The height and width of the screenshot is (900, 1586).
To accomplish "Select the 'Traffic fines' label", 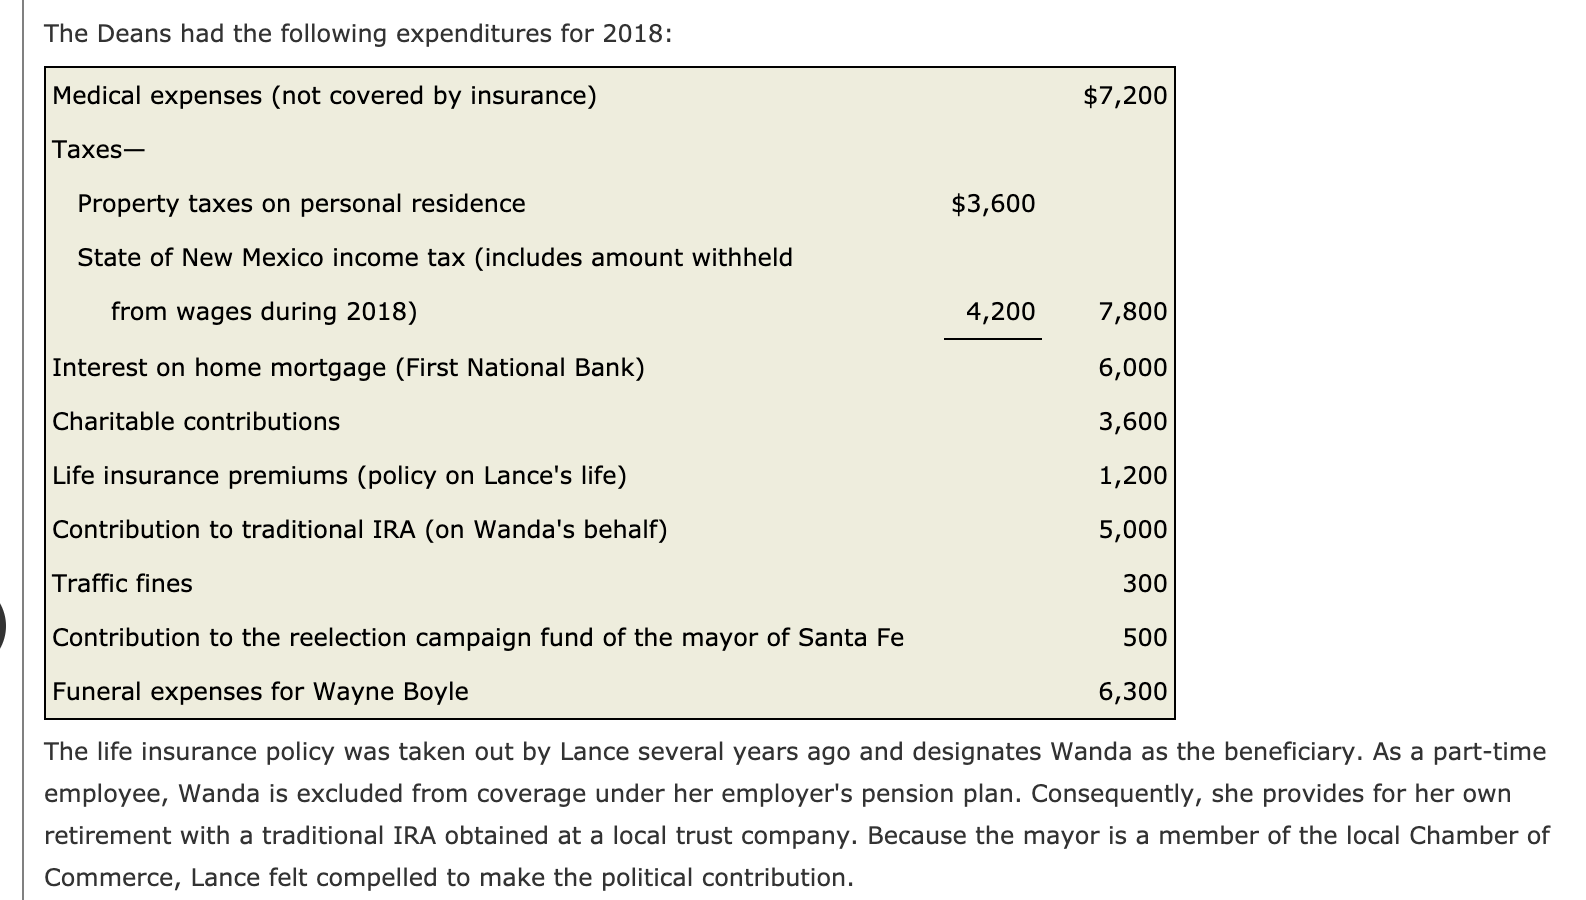I will click(122, 584).
